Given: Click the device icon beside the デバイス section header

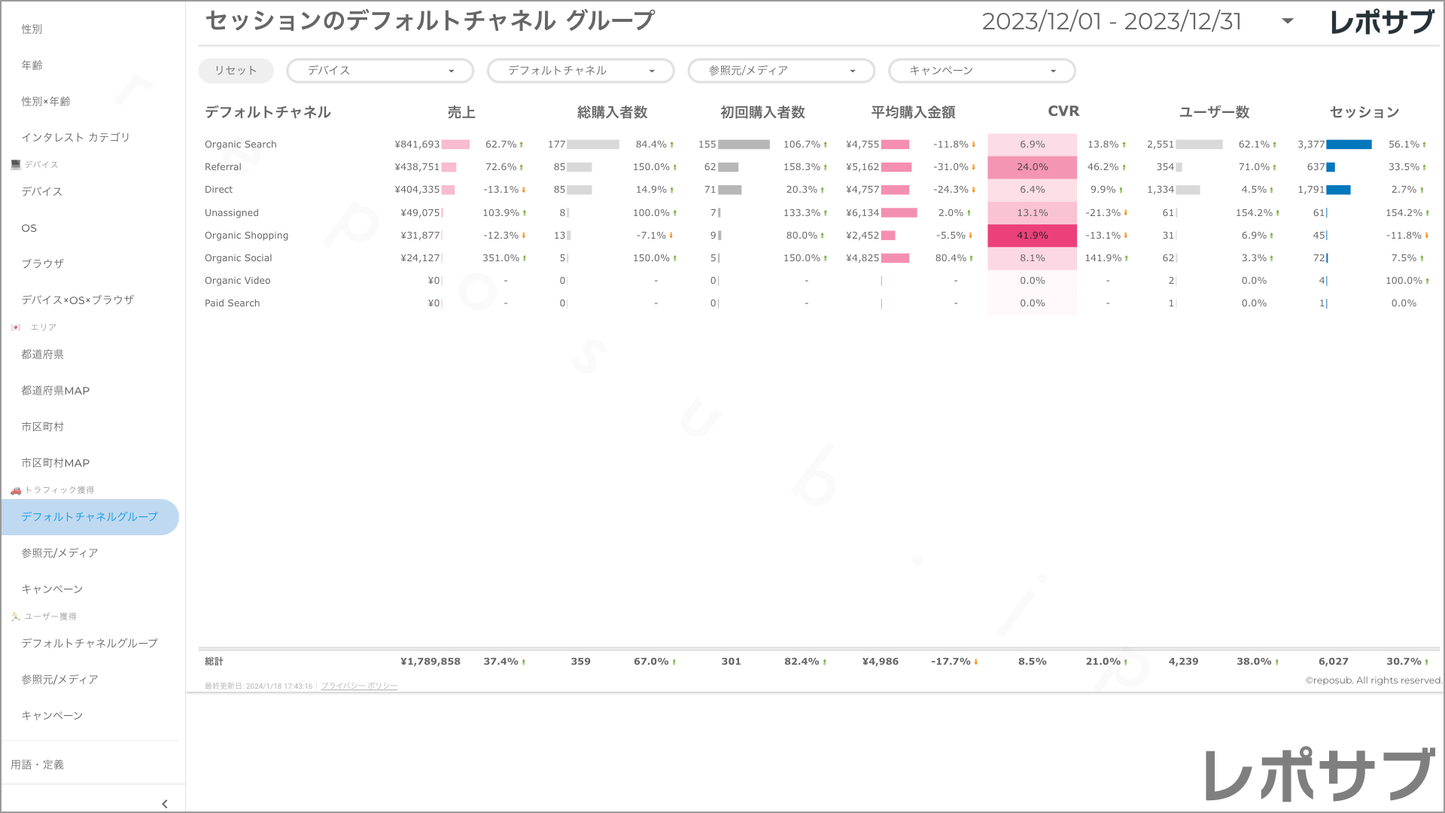Looking at the screenshot, I should [x=15, y=164].
